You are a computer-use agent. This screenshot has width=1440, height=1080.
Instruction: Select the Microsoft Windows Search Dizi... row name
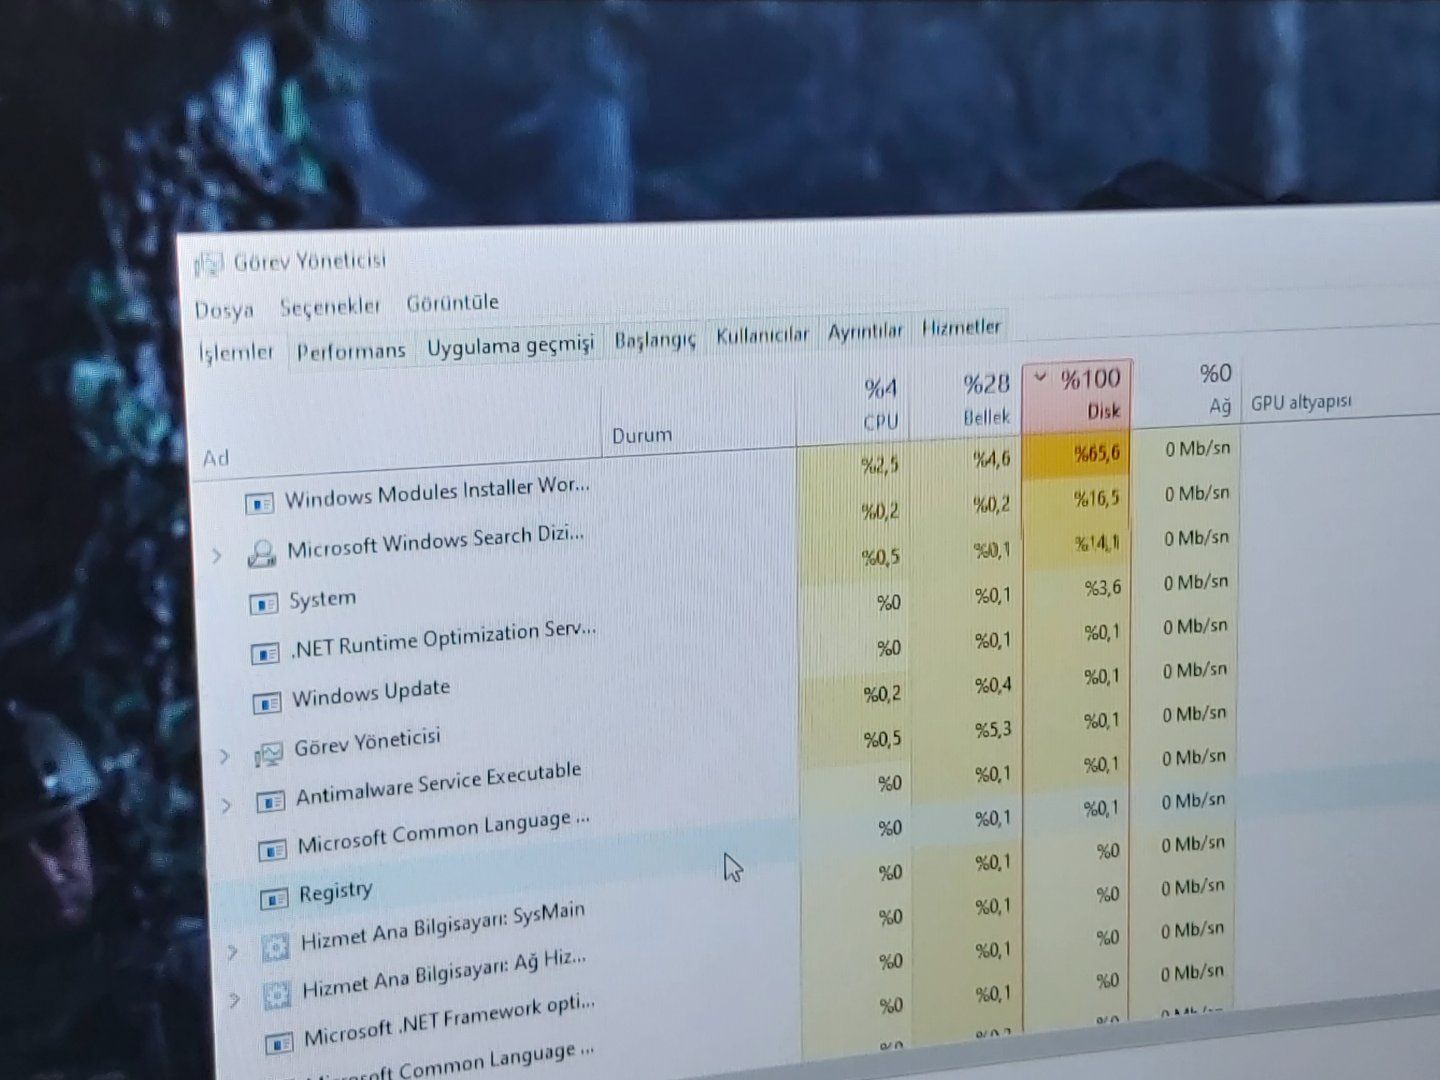(435, 542)
